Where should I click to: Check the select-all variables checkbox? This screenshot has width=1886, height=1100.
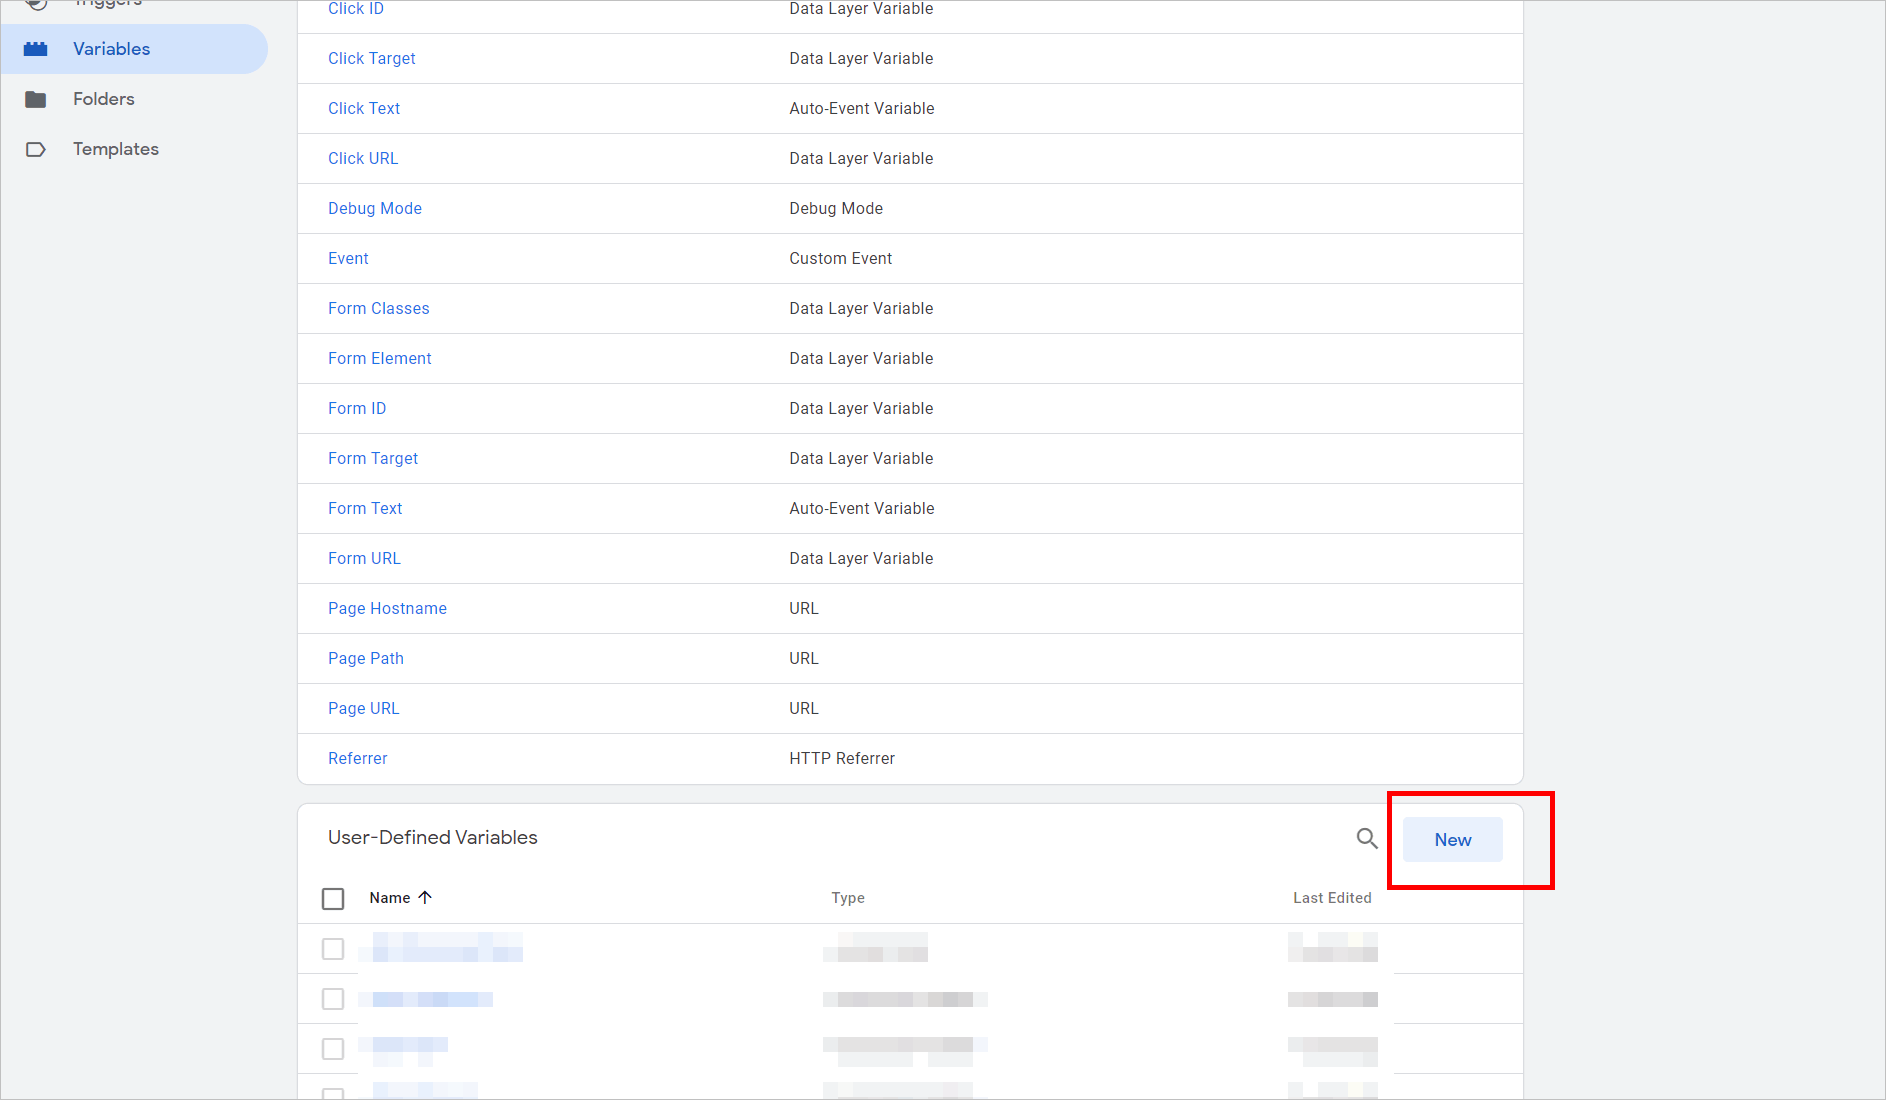(333, 898)
